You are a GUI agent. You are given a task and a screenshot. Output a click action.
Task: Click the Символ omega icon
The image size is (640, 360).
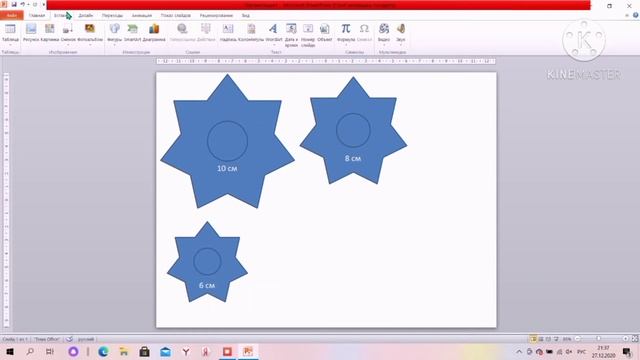364,29
